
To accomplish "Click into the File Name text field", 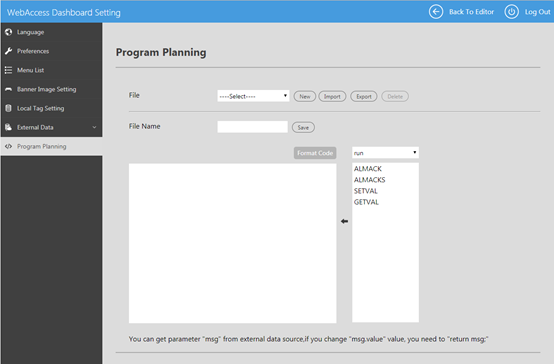I will click(x=252, y=127).
